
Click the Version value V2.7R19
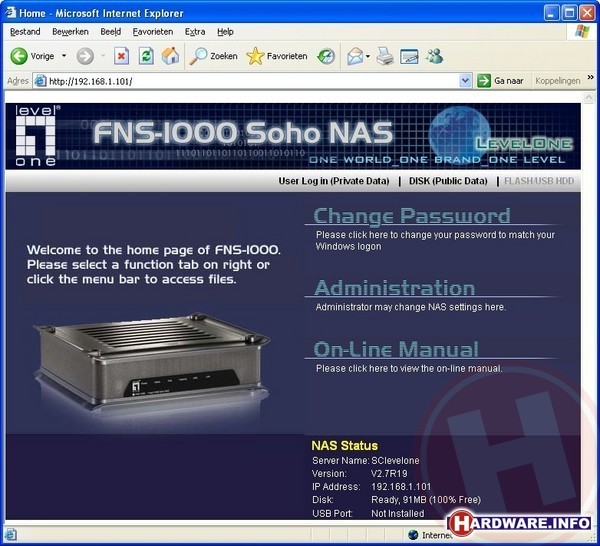click(x=389, y=474)
